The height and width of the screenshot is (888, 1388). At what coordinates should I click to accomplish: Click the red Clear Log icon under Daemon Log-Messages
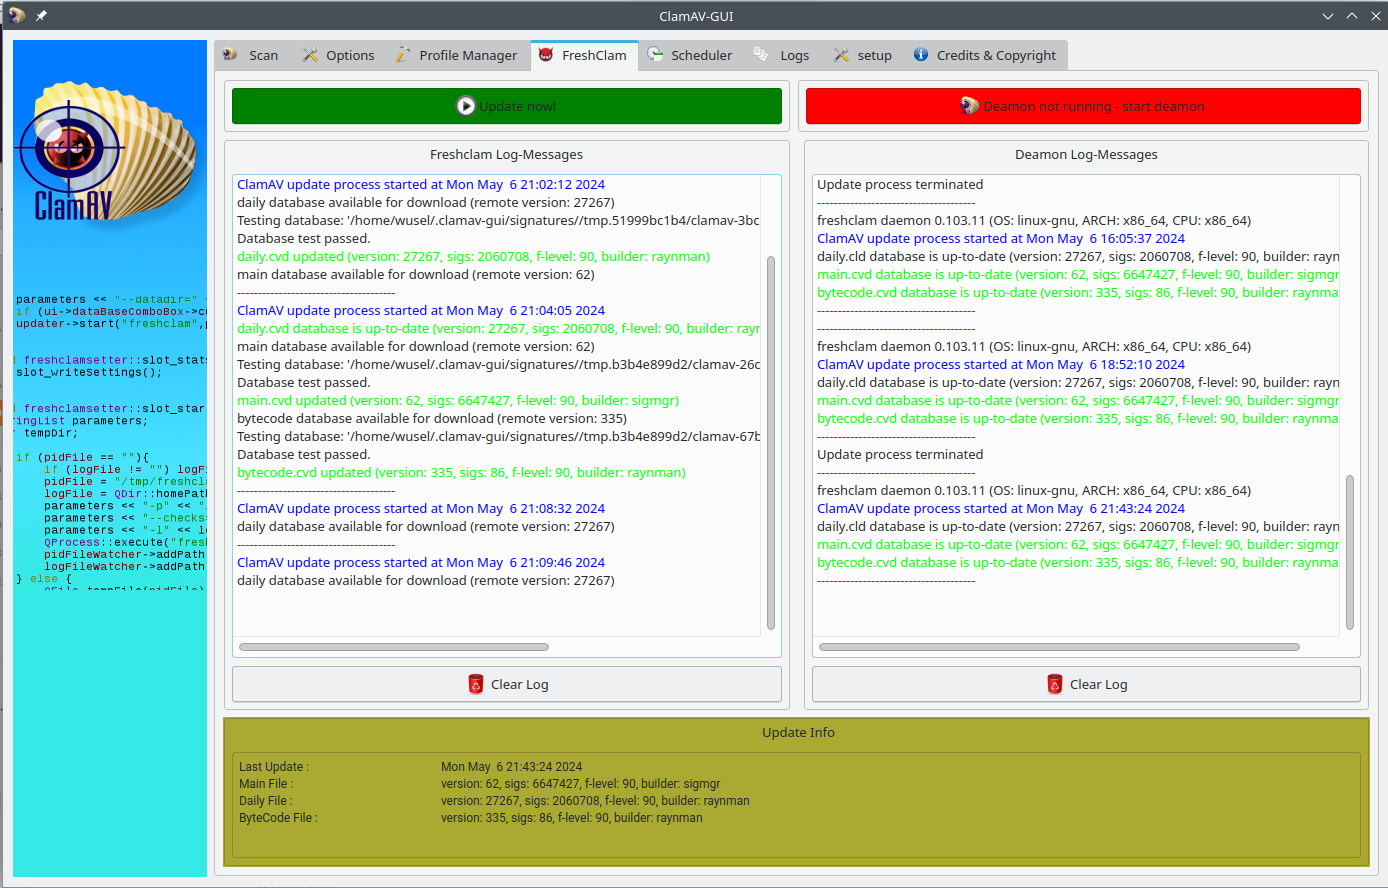pyautogui.click(x=1055, y=684)
